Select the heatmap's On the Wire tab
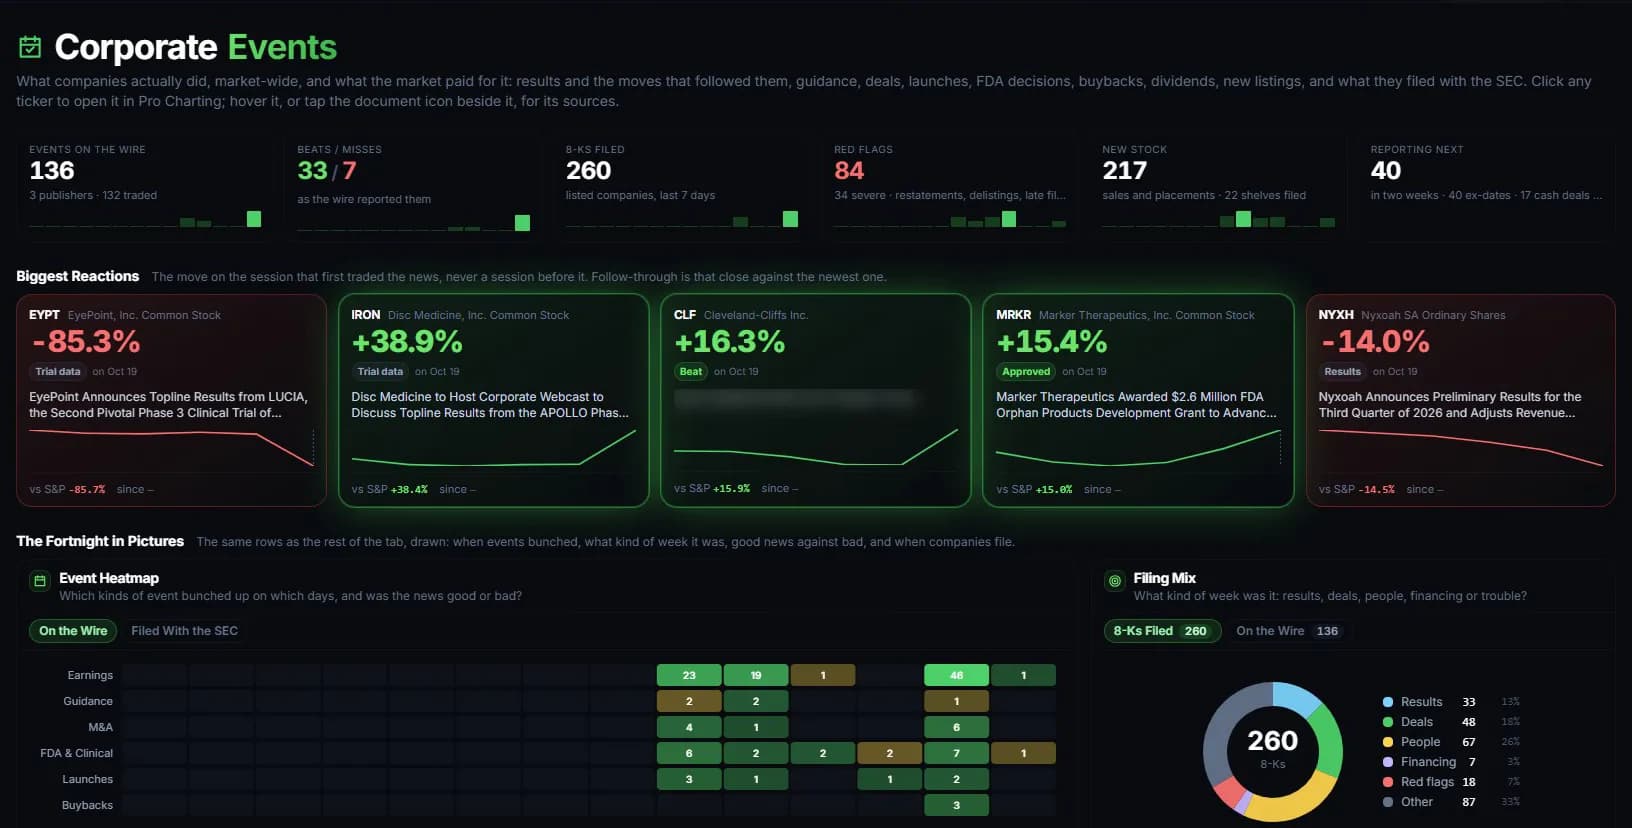Image resolution: width=1632 pixels, height=828 pixels. point(73,631)
